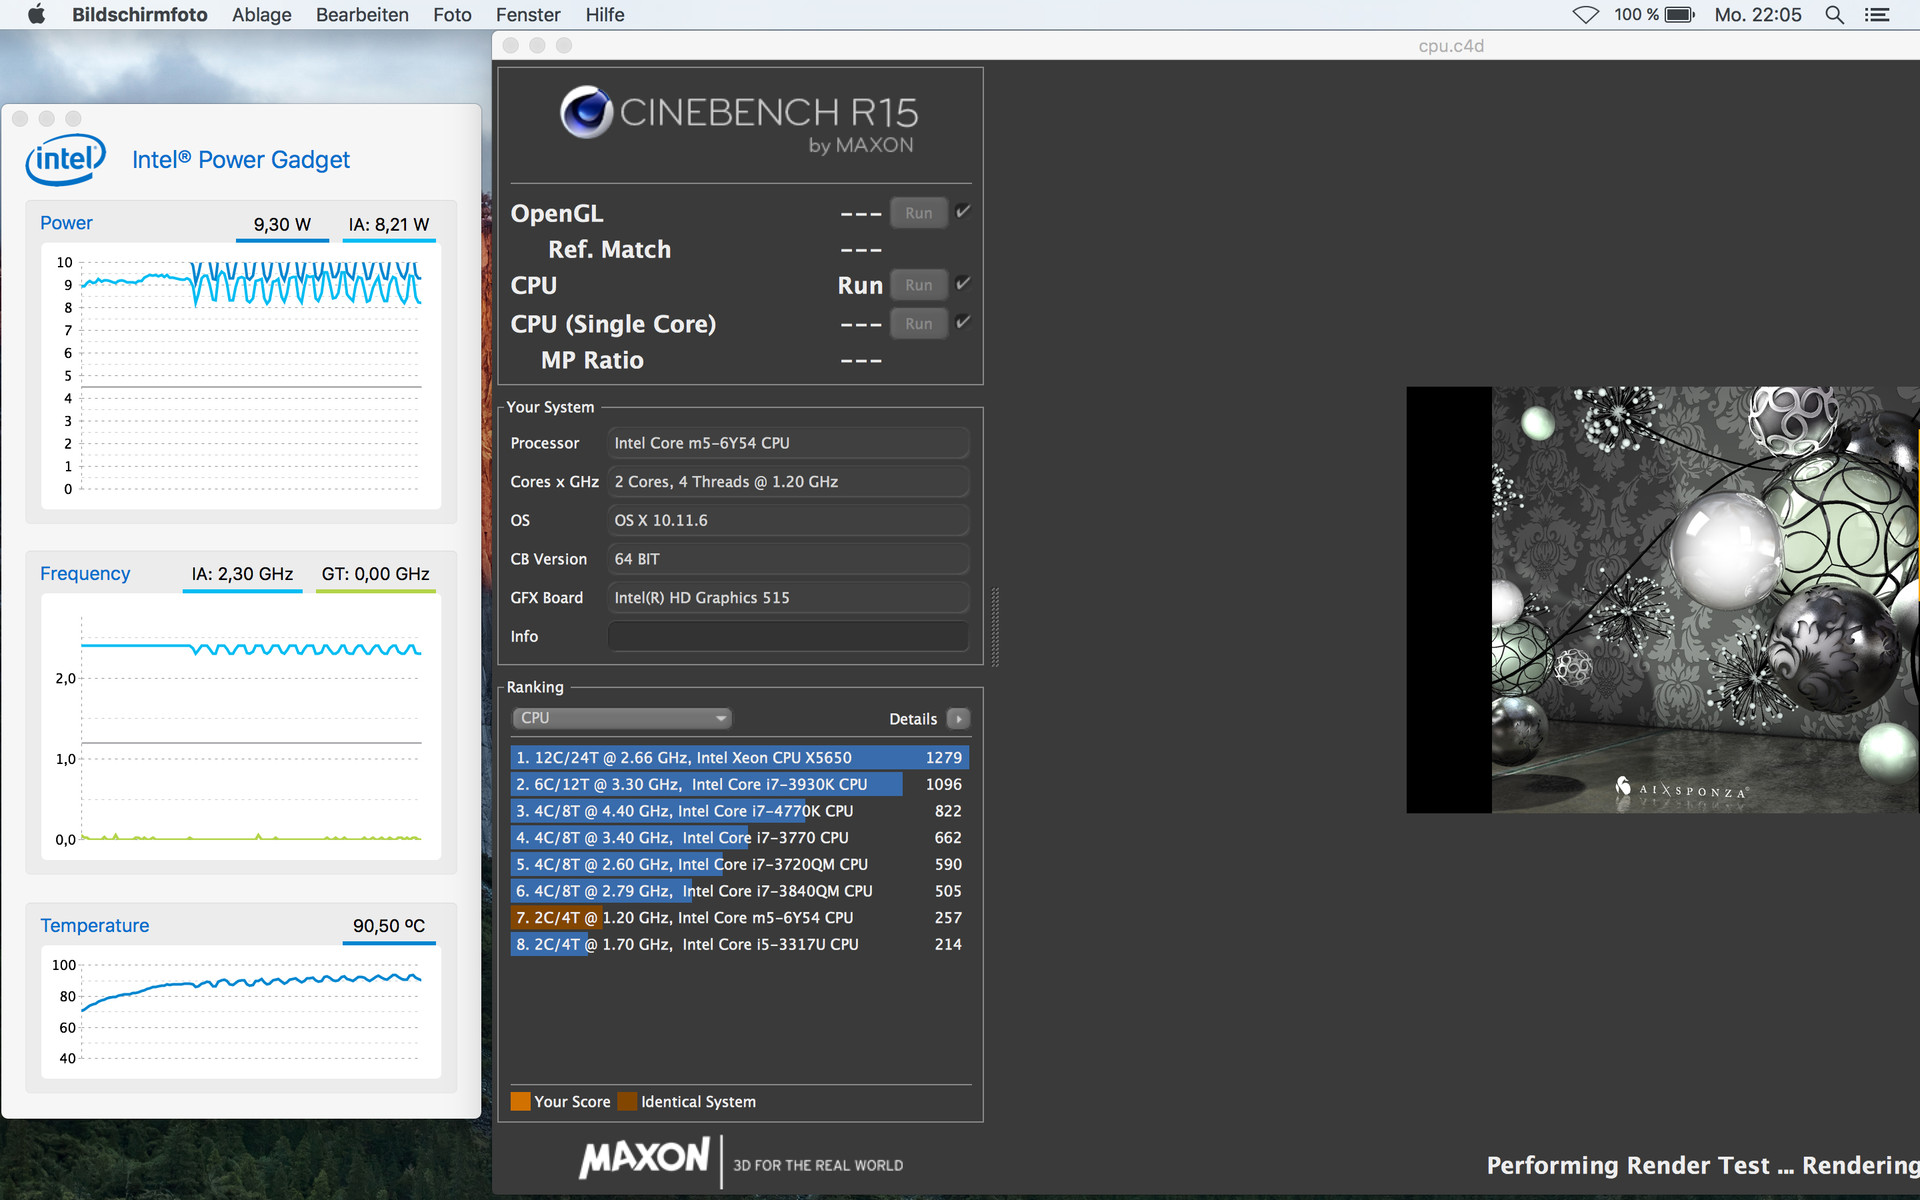
Task: Toggle the OpenGL test checkbox
Action: 963,212
